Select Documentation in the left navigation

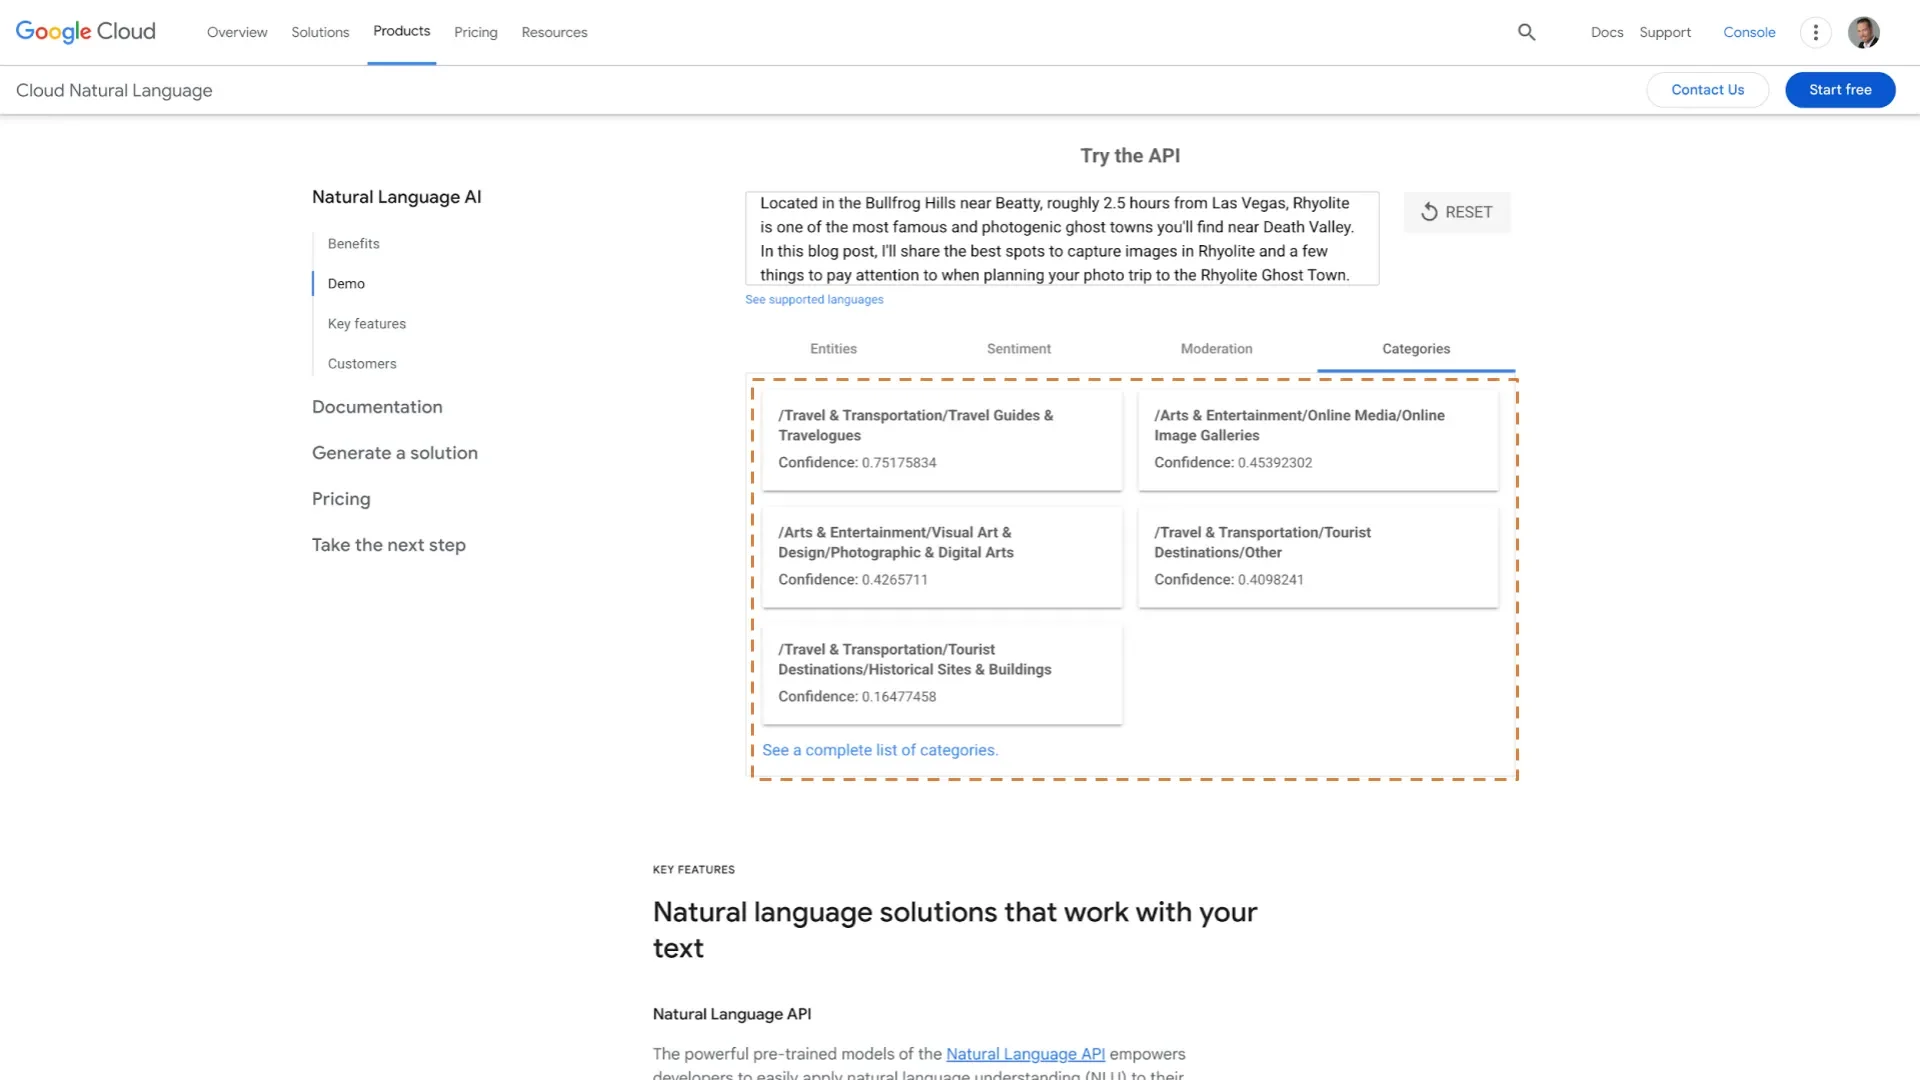point(377,407)
